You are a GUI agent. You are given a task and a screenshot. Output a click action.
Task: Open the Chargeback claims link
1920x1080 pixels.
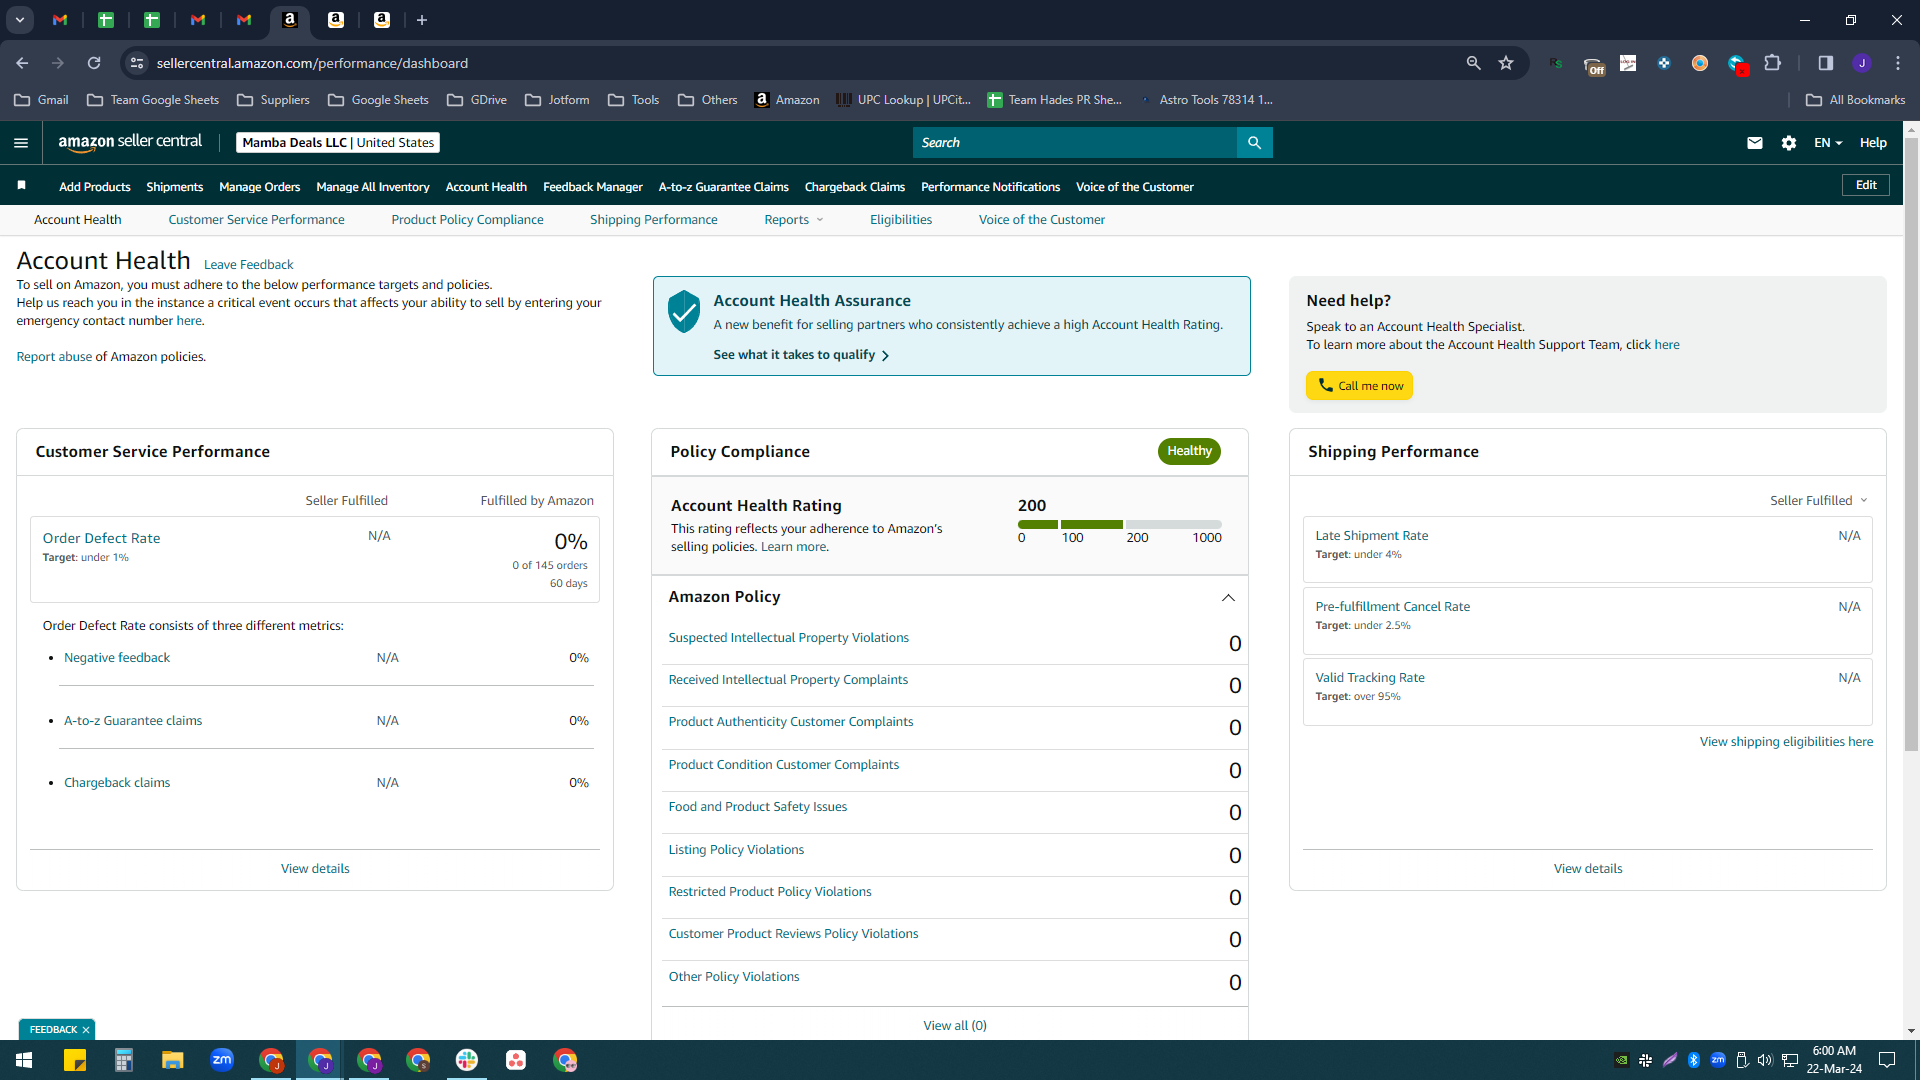(x=117, y=783)
